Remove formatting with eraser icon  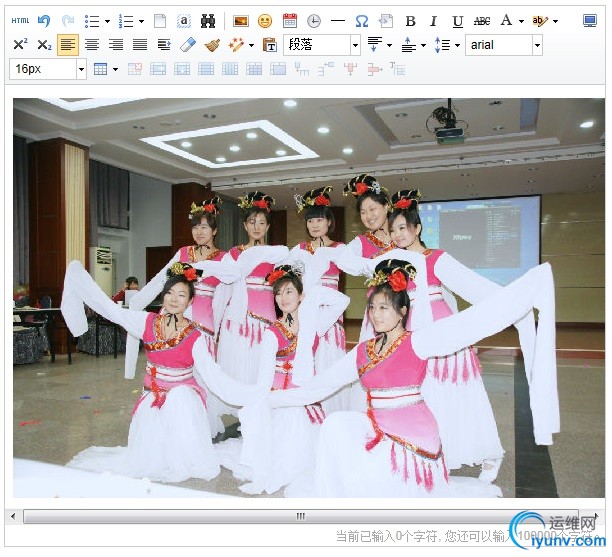pos(188,45)
